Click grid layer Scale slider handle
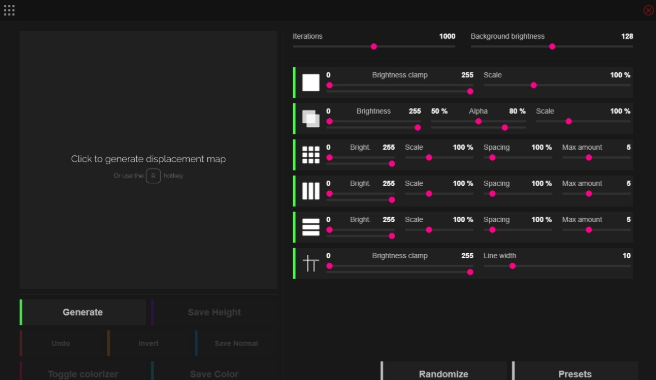 tap(429, 158)
